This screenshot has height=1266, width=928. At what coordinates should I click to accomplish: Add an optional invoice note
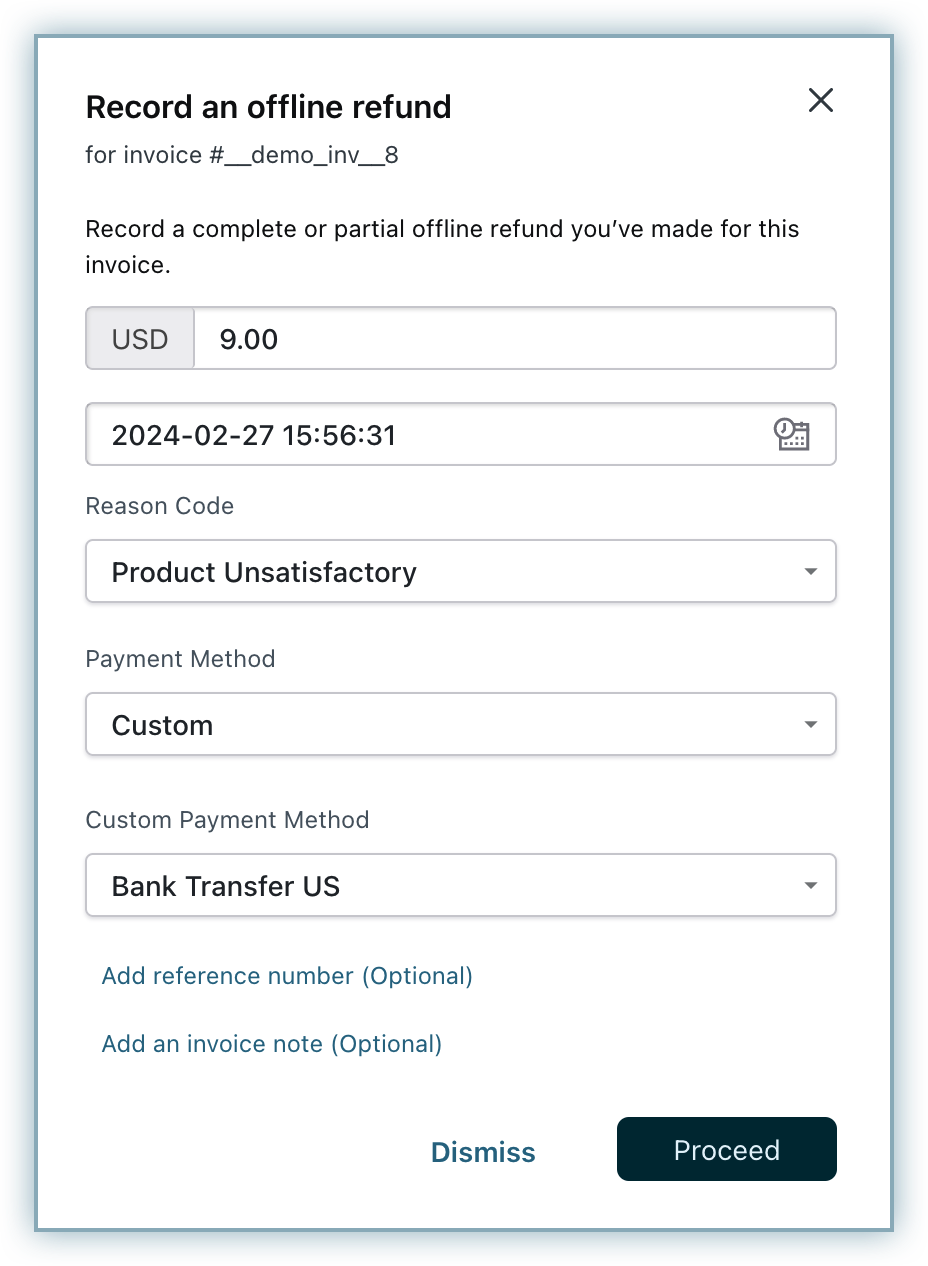click(x=272, y=1044)
